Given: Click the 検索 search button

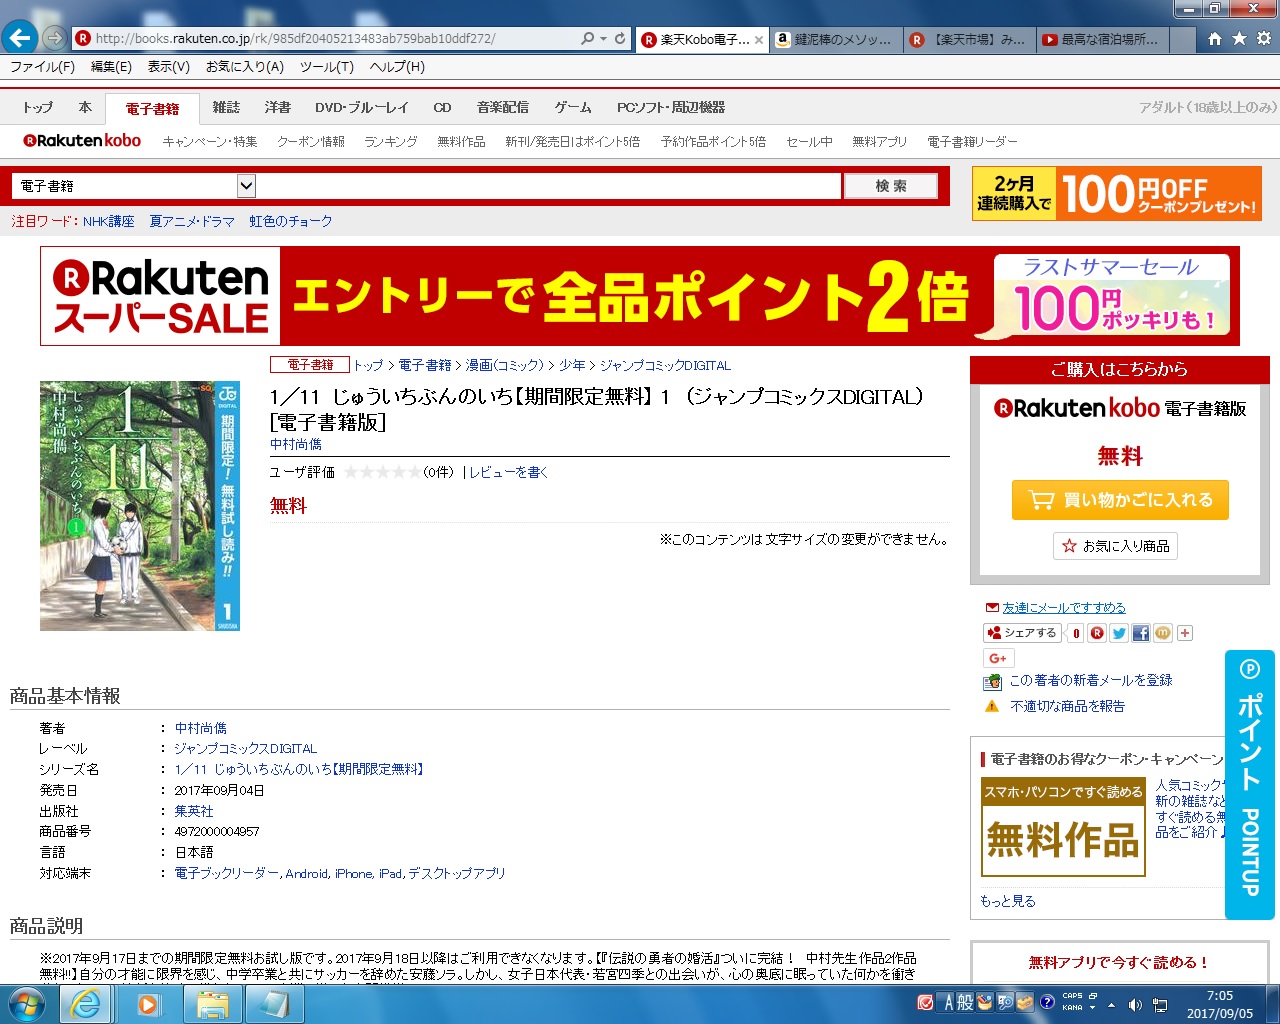Looking at the screenshot, I should pyautogui.click(x=891, y=186).
